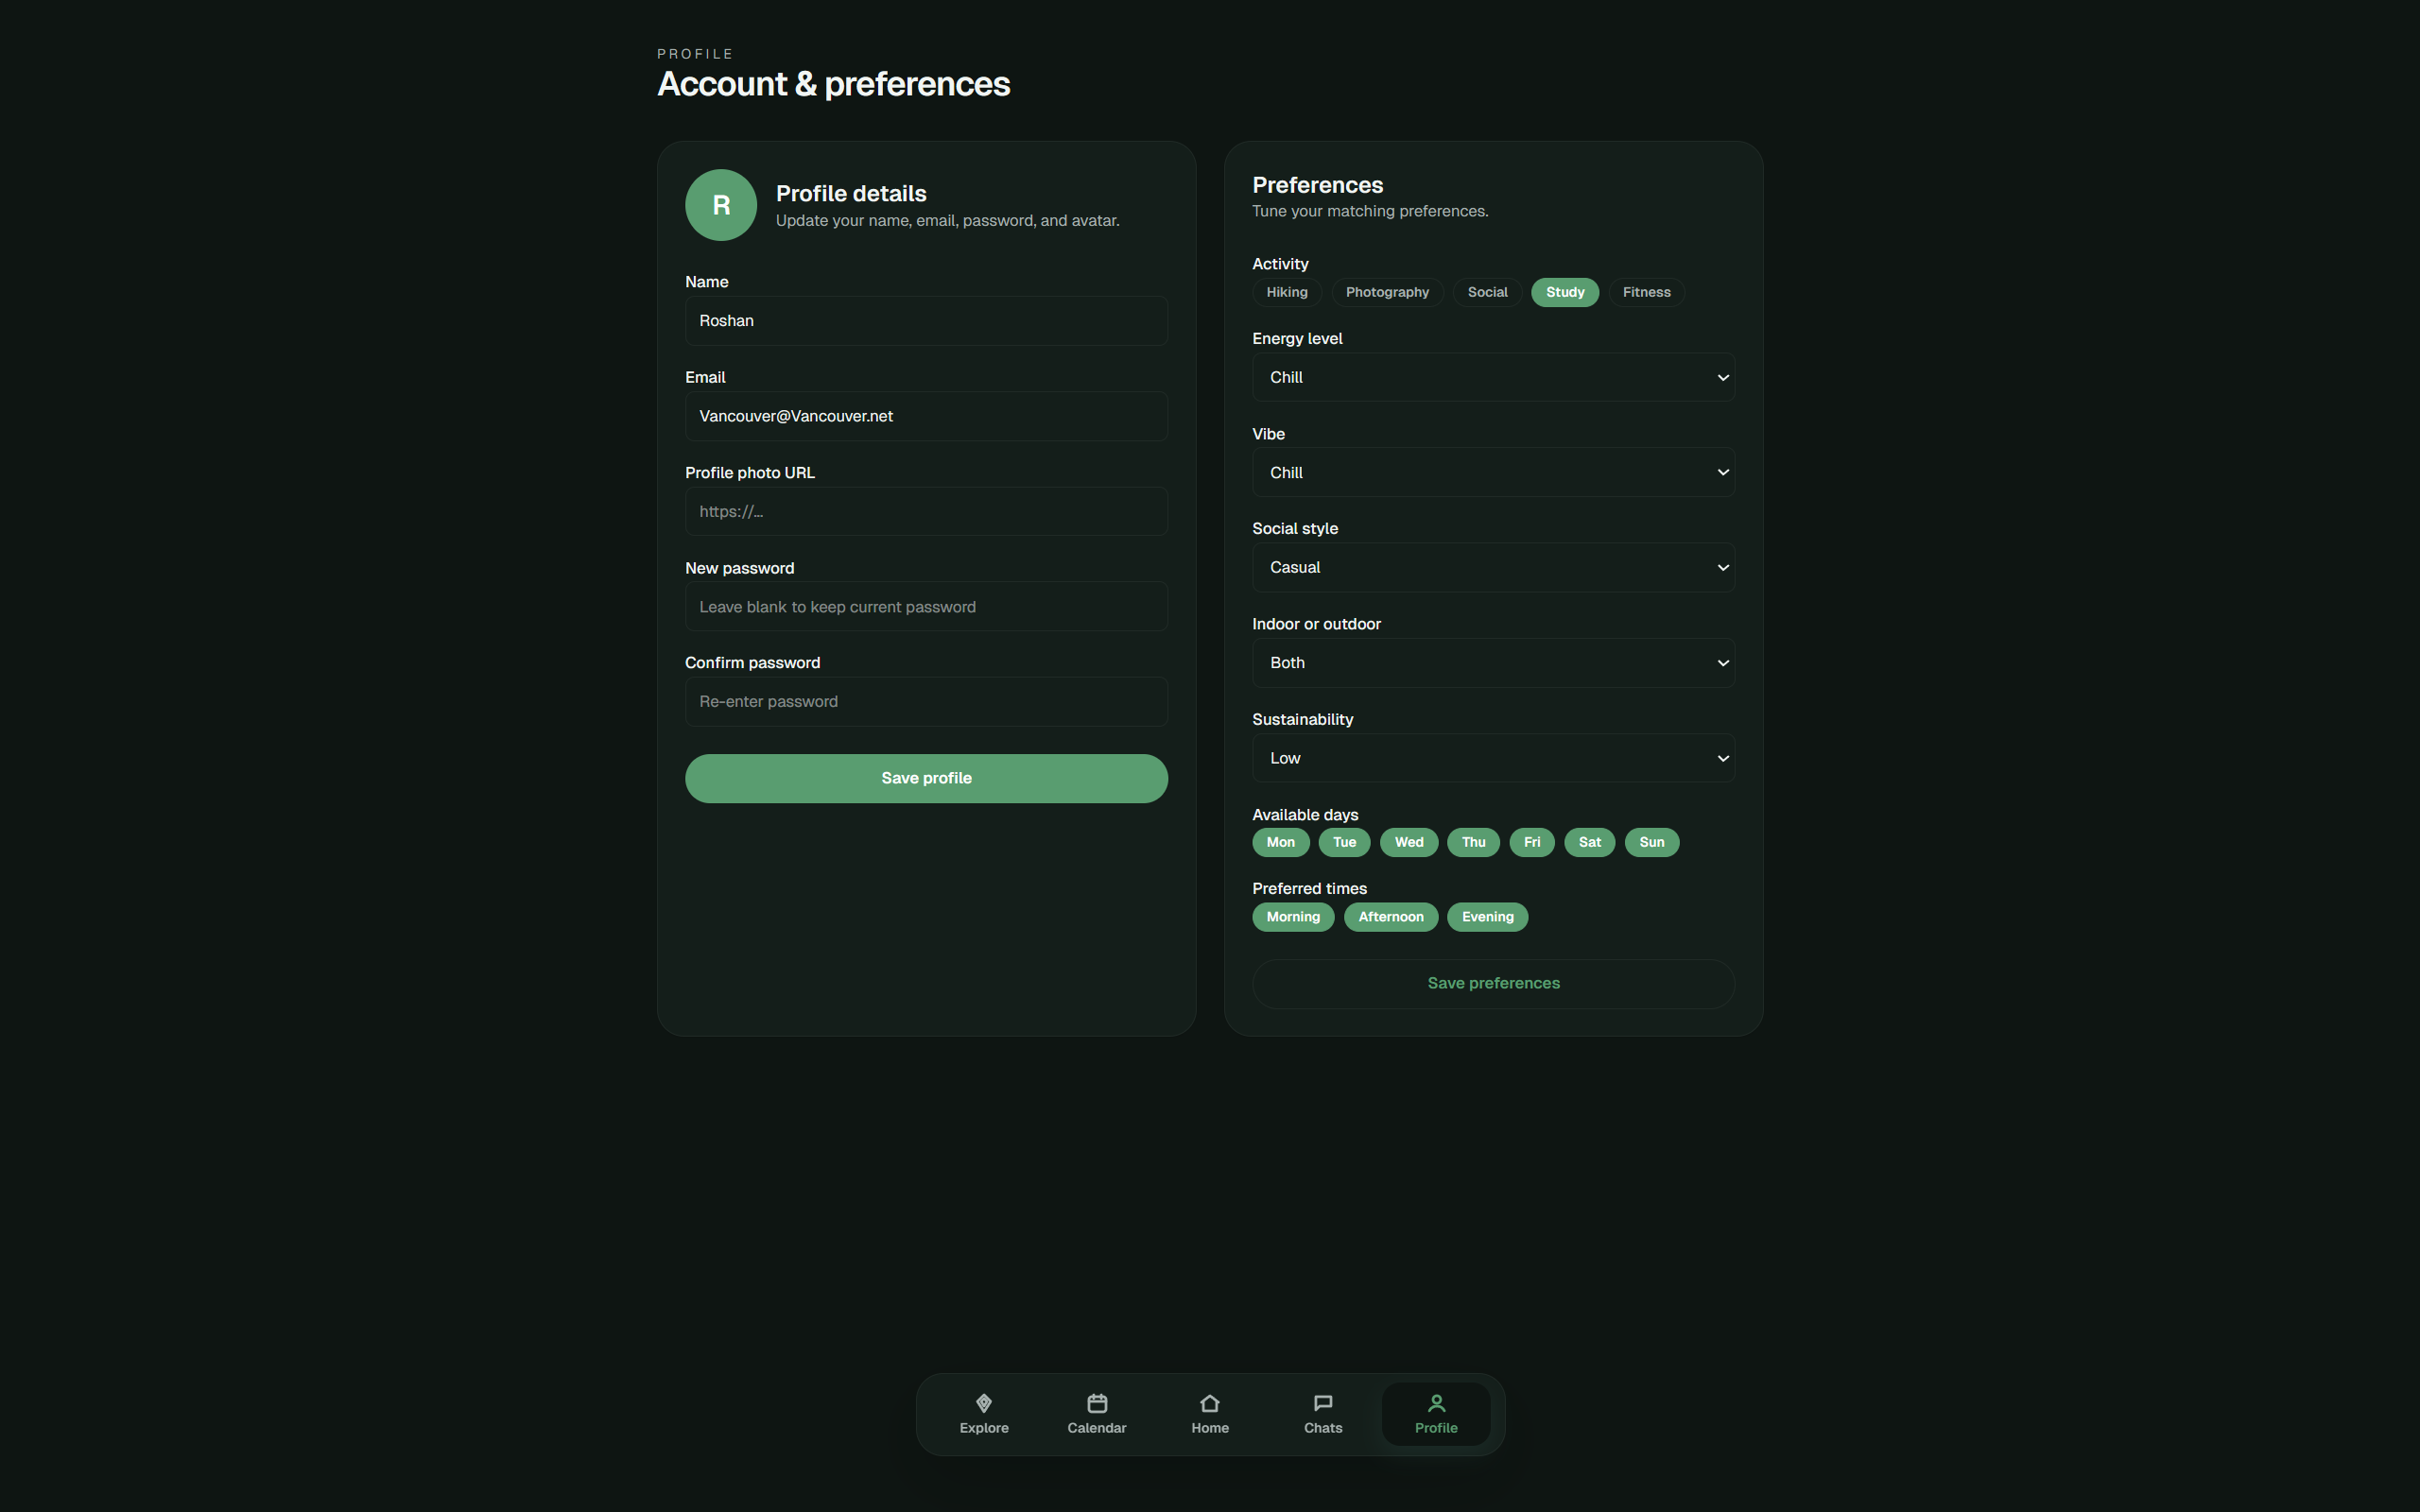Enable the Hiking activity chip
This screenshot has height=1512, width=2420.
1286,292
